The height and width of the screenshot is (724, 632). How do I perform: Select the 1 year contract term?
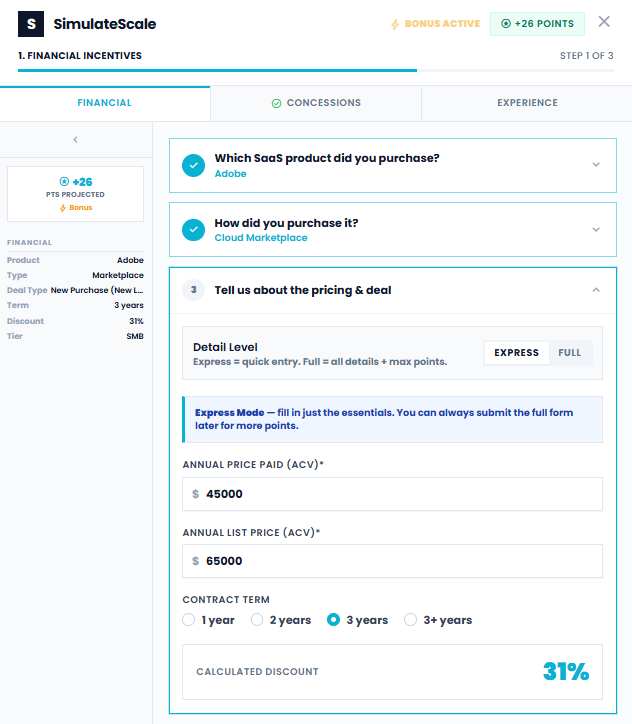189,620
